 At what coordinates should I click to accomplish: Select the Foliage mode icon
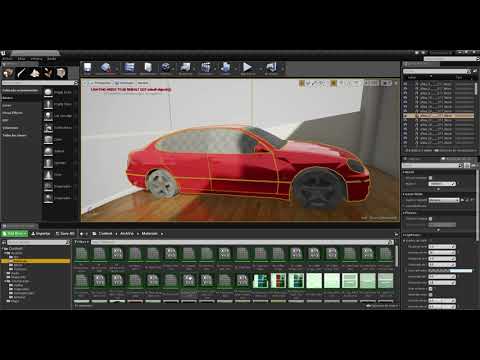click(x=48, y=73)
